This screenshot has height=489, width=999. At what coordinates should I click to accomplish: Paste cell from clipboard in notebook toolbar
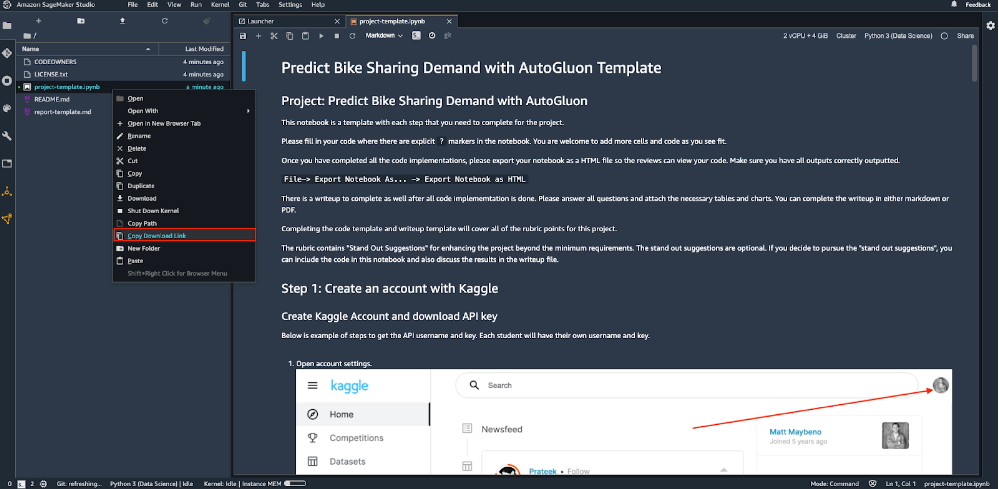[x=305, y=36]
